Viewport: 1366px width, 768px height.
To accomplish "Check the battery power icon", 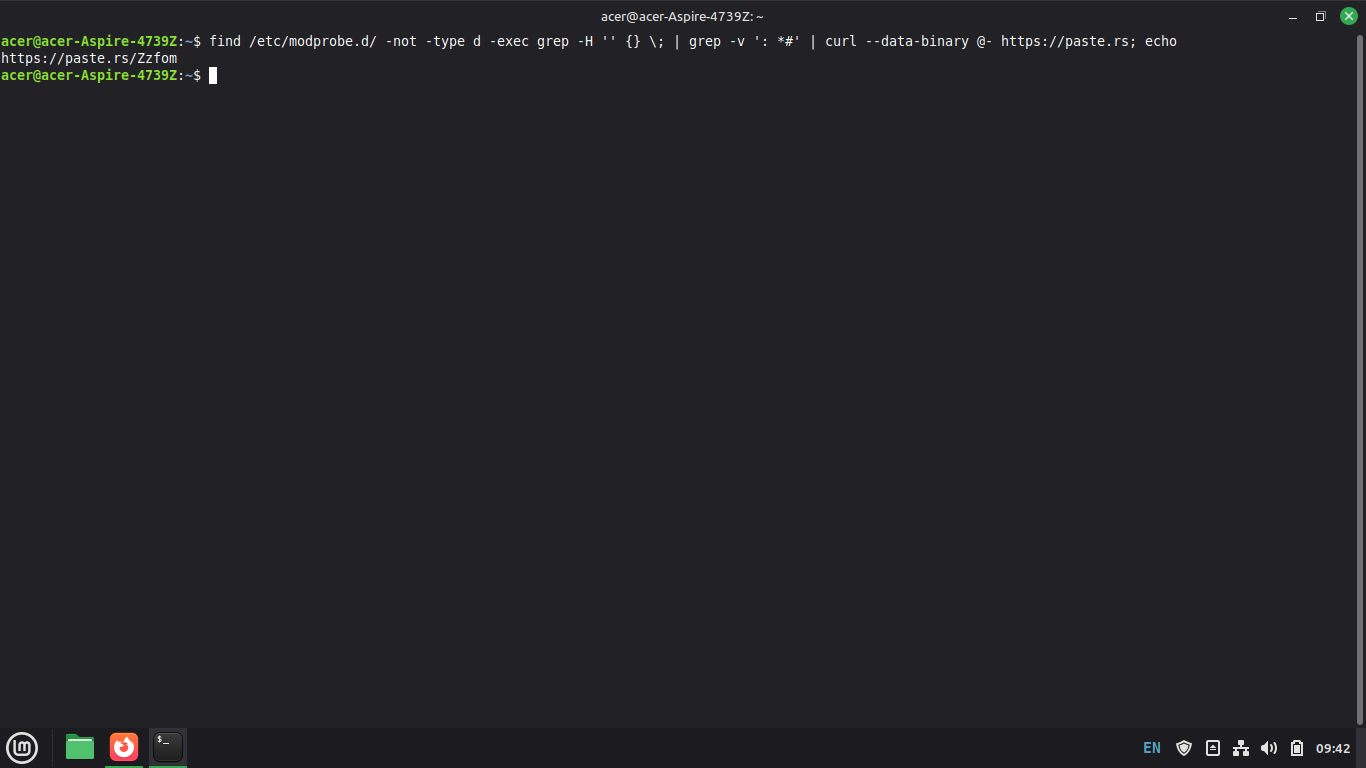I will pos(1297,748).
